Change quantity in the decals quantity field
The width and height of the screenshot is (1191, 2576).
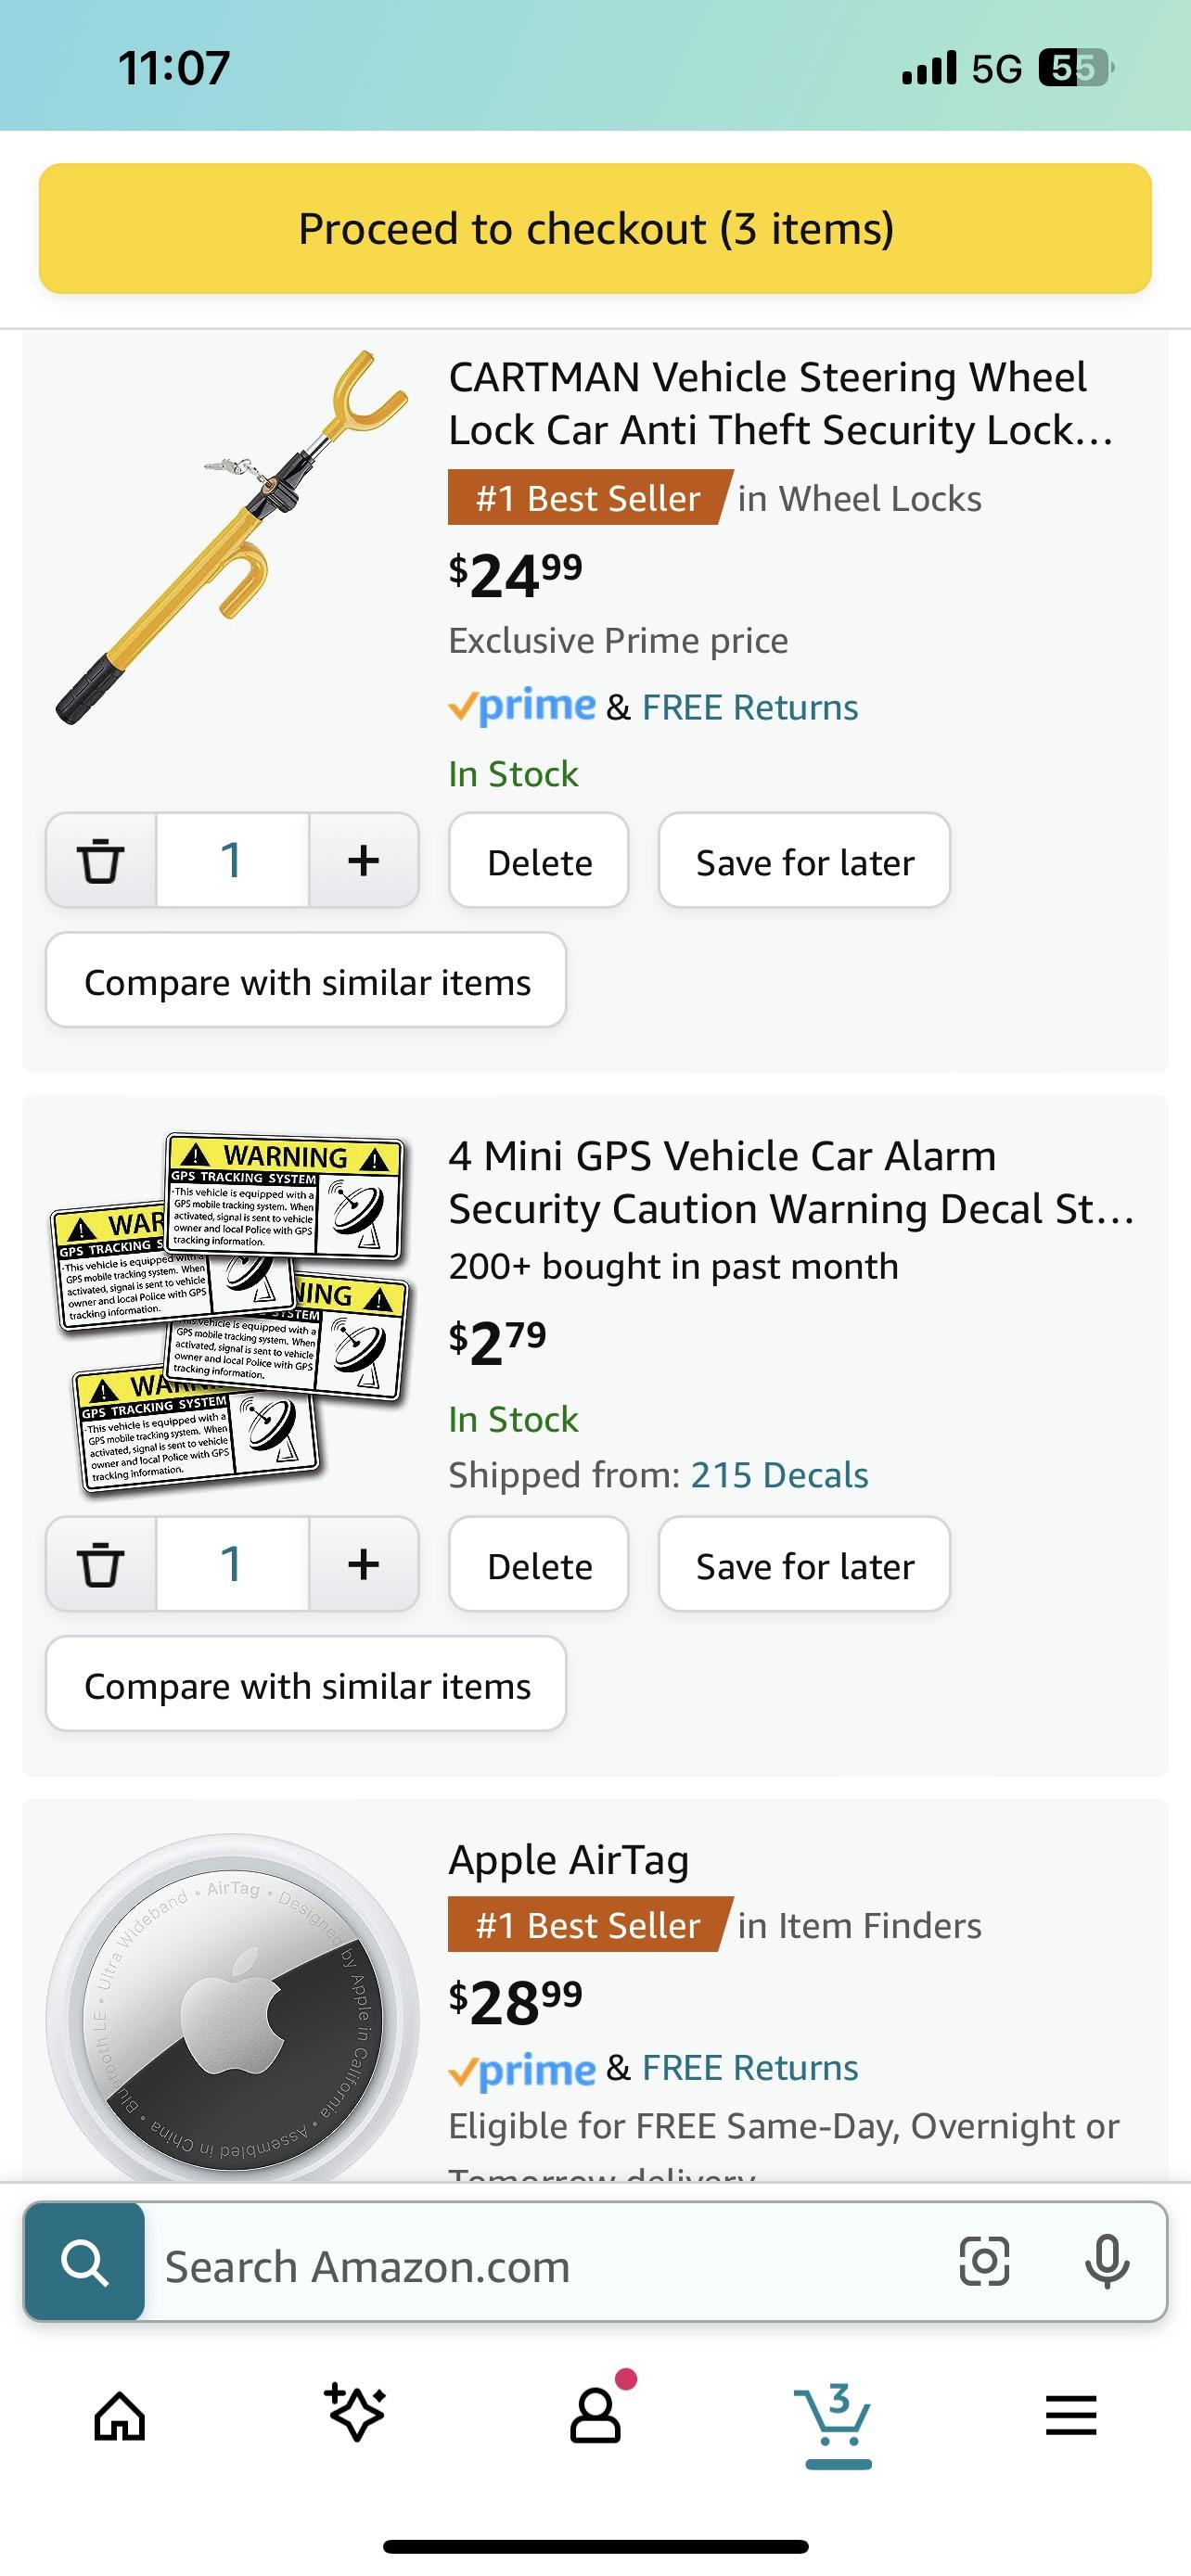click(x=232, y=1564)
